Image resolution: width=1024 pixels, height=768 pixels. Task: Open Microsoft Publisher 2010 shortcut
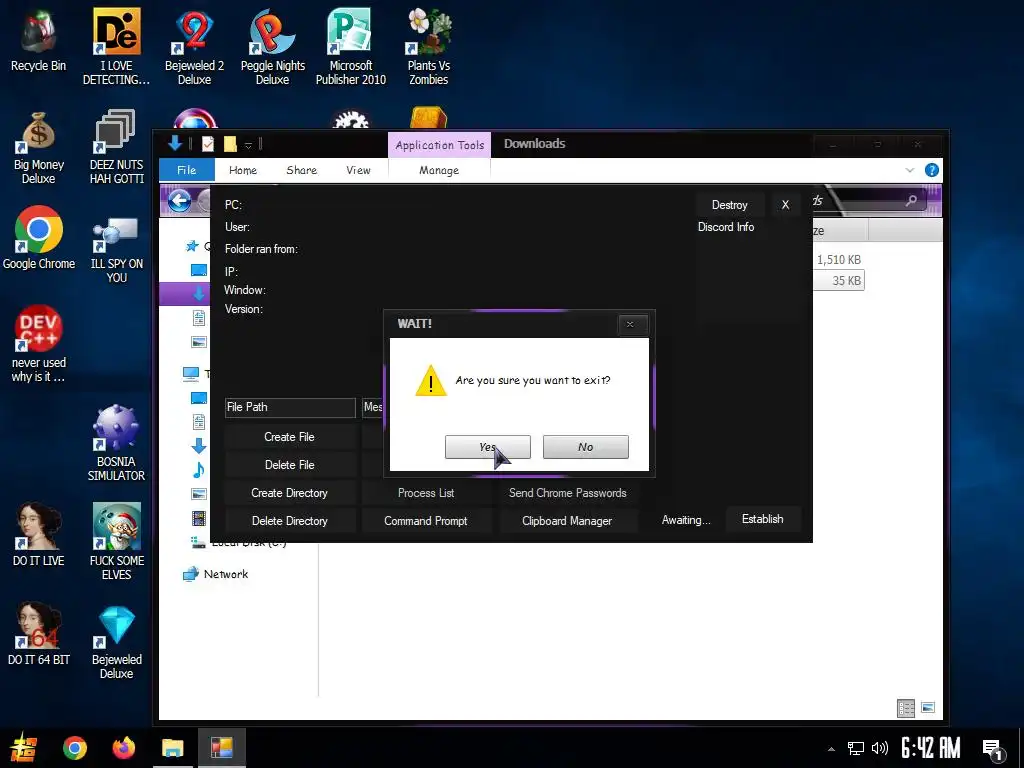pos(351,47)
